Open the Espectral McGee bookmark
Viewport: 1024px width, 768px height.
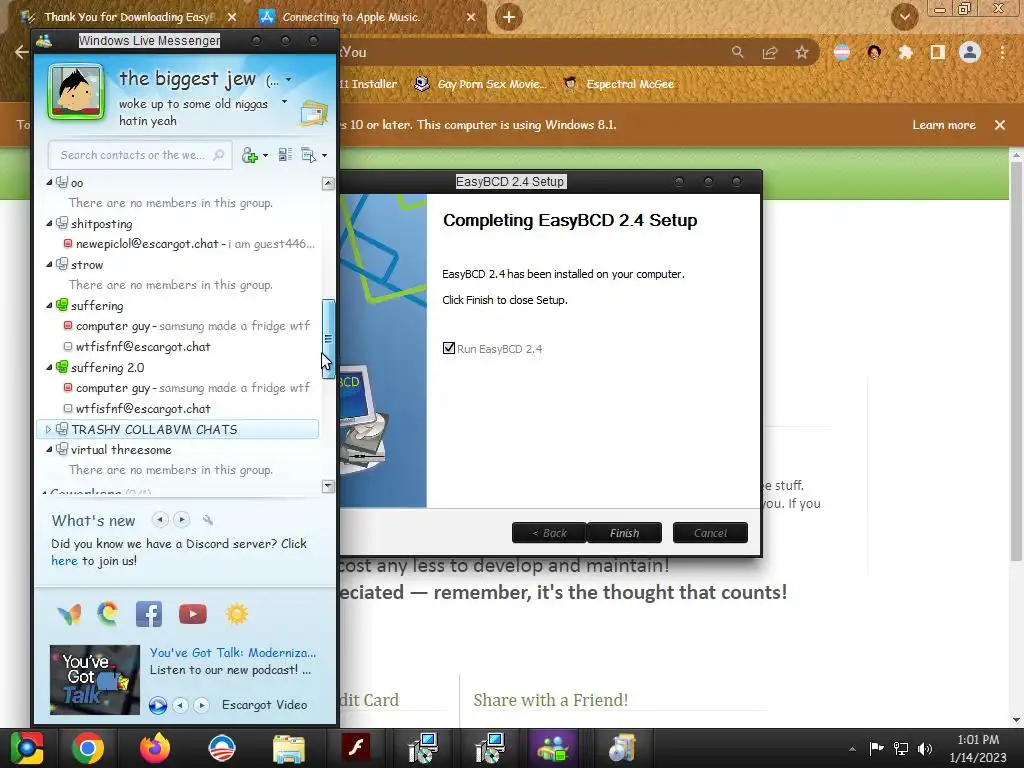(618, 84)
